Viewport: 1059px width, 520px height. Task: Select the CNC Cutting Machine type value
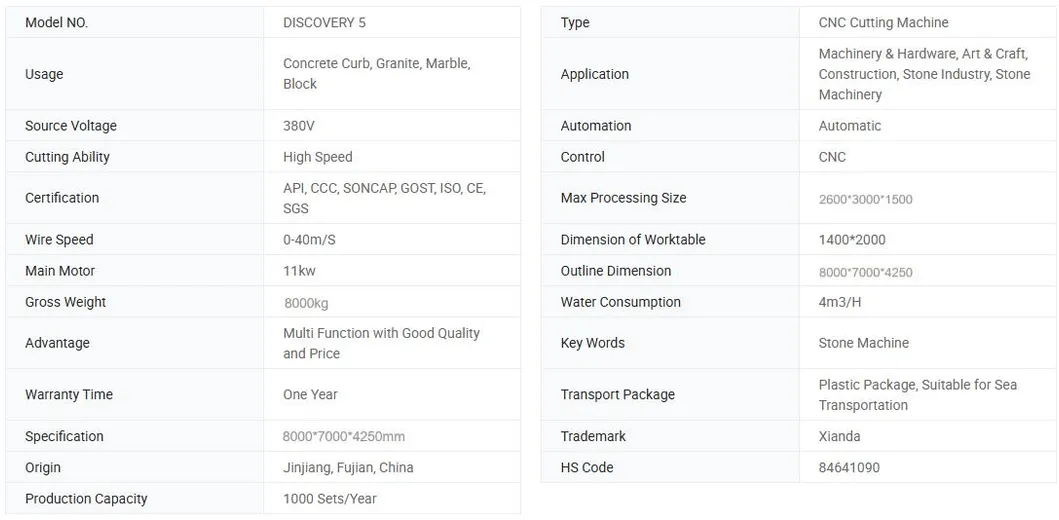tap(883, 22)
